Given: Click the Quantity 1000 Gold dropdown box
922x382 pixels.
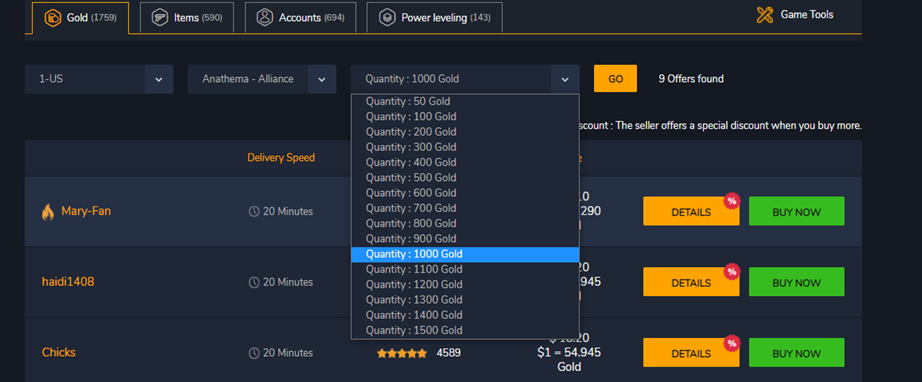Looking at the screenshot, I should [465, 79].
